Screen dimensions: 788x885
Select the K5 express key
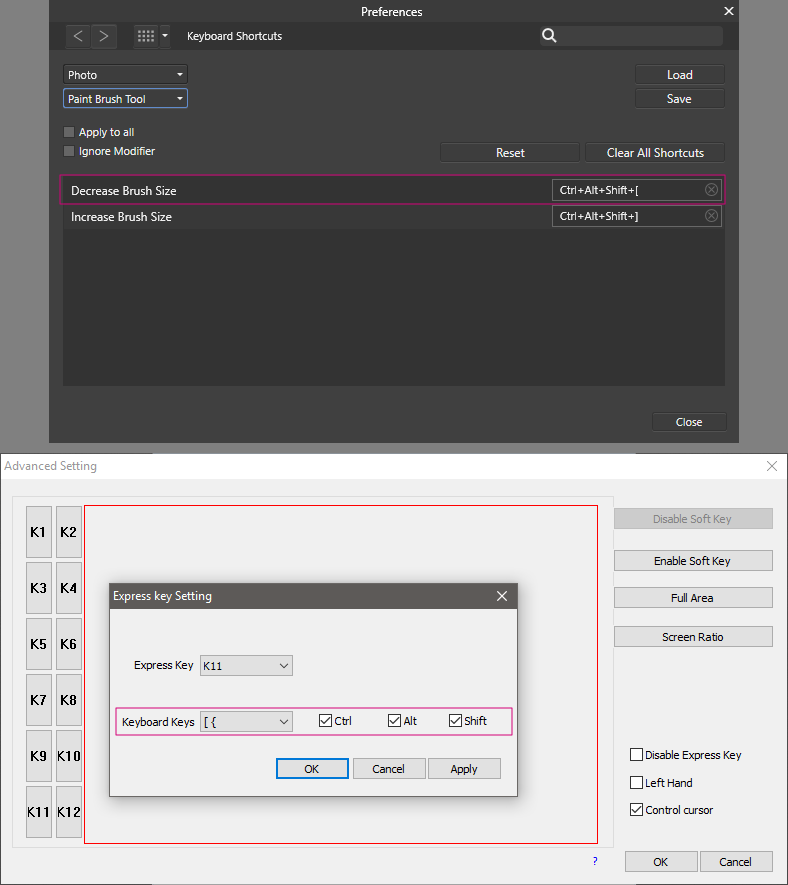click(38, 643)
